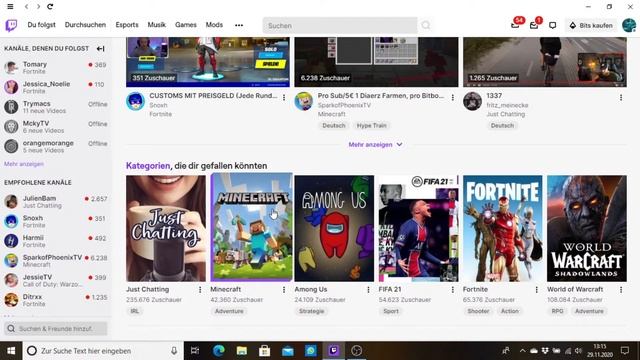The height and width of the screenshot is (360, 640).
Task: Open the Mods tab
Action: (214, 25)
